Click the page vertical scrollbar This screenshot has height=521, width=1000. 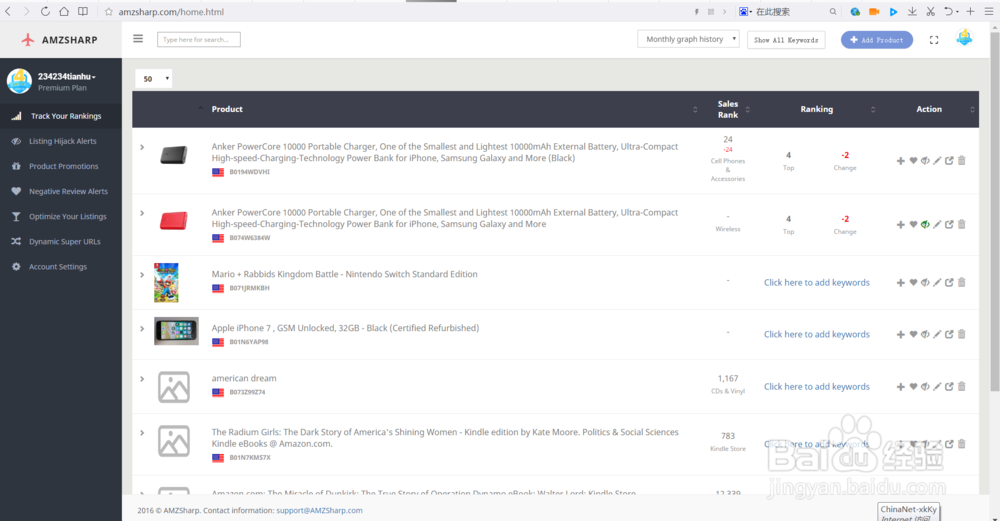(994, 210)
